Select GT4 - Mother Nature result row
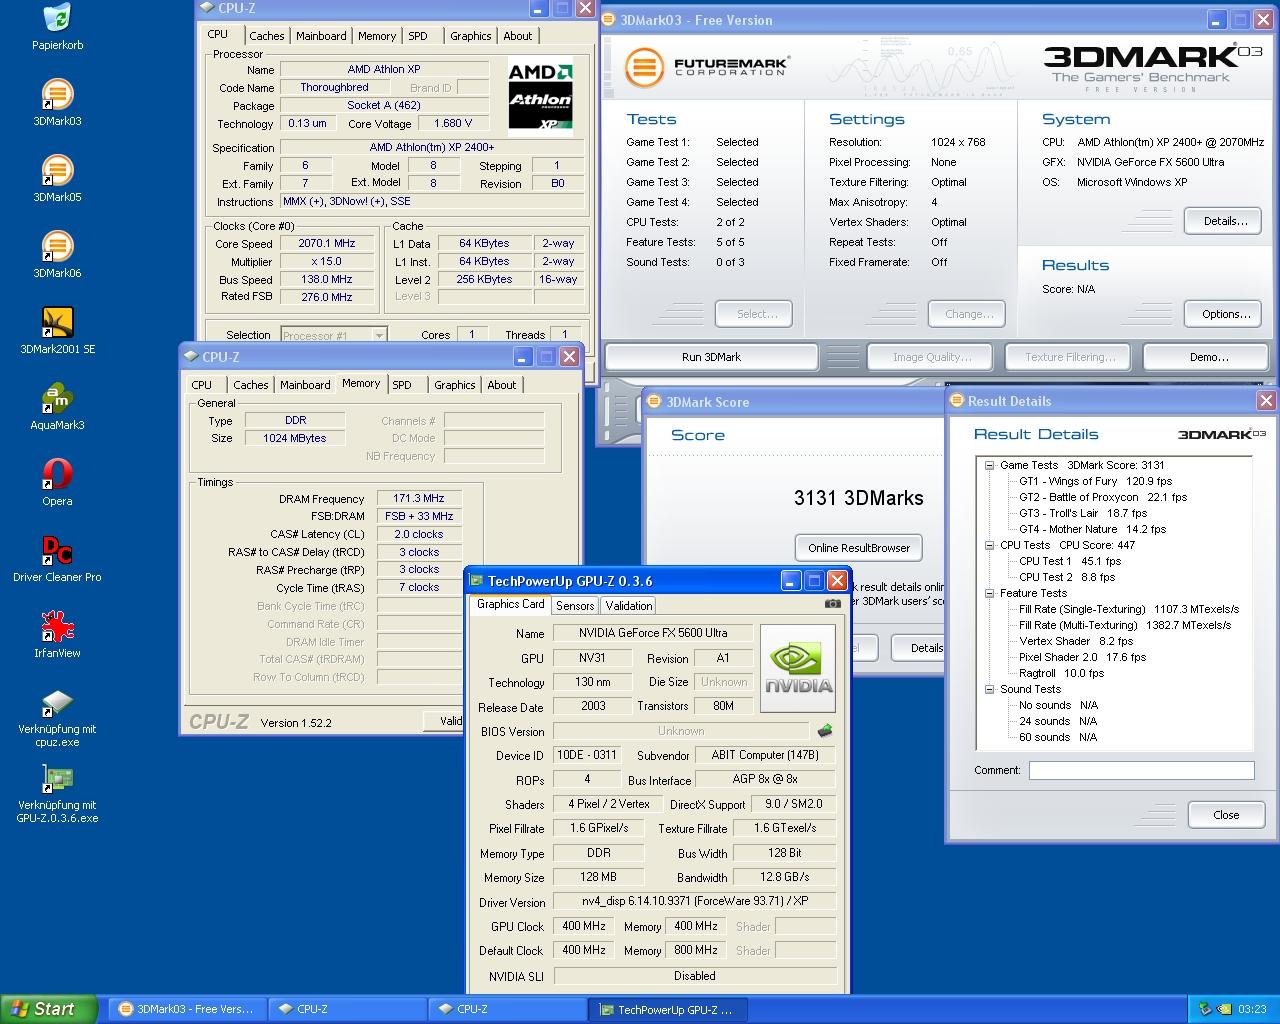The image size is (1280, 1024). [1092, 529]
